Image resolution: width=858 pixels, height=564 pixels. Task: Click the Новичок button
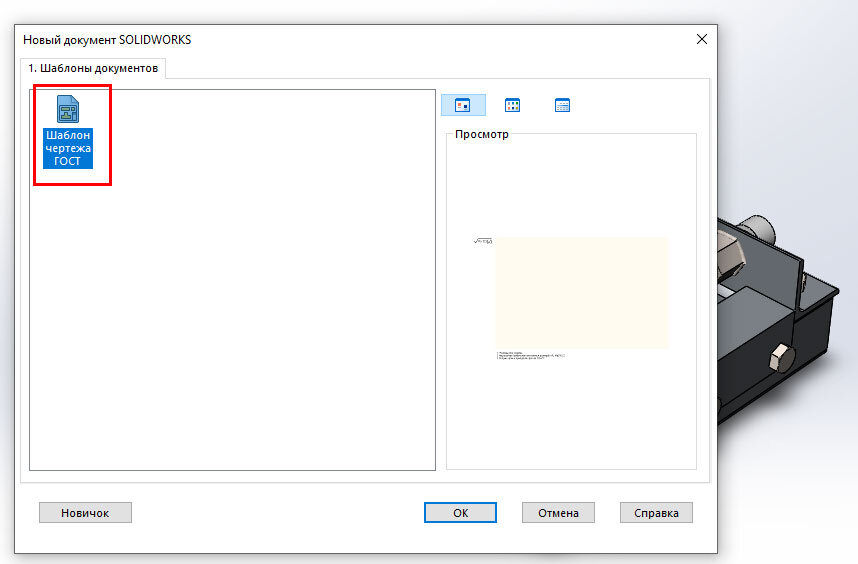pos(85,513)
